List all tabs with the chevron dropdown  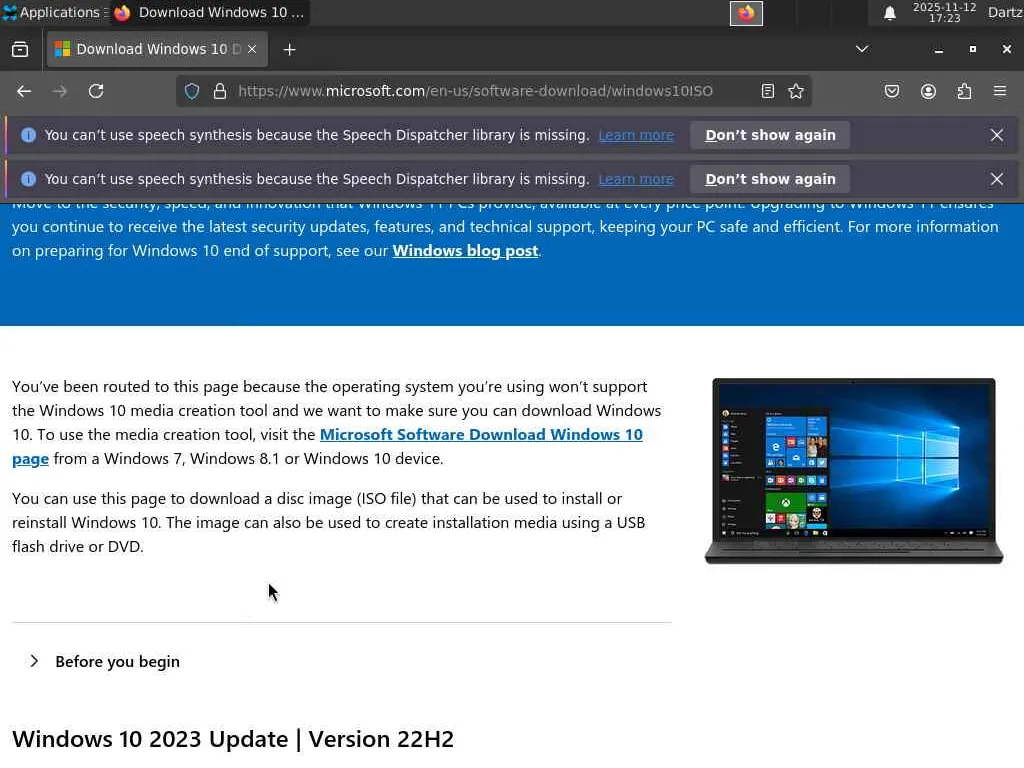(x=862, y=50)
